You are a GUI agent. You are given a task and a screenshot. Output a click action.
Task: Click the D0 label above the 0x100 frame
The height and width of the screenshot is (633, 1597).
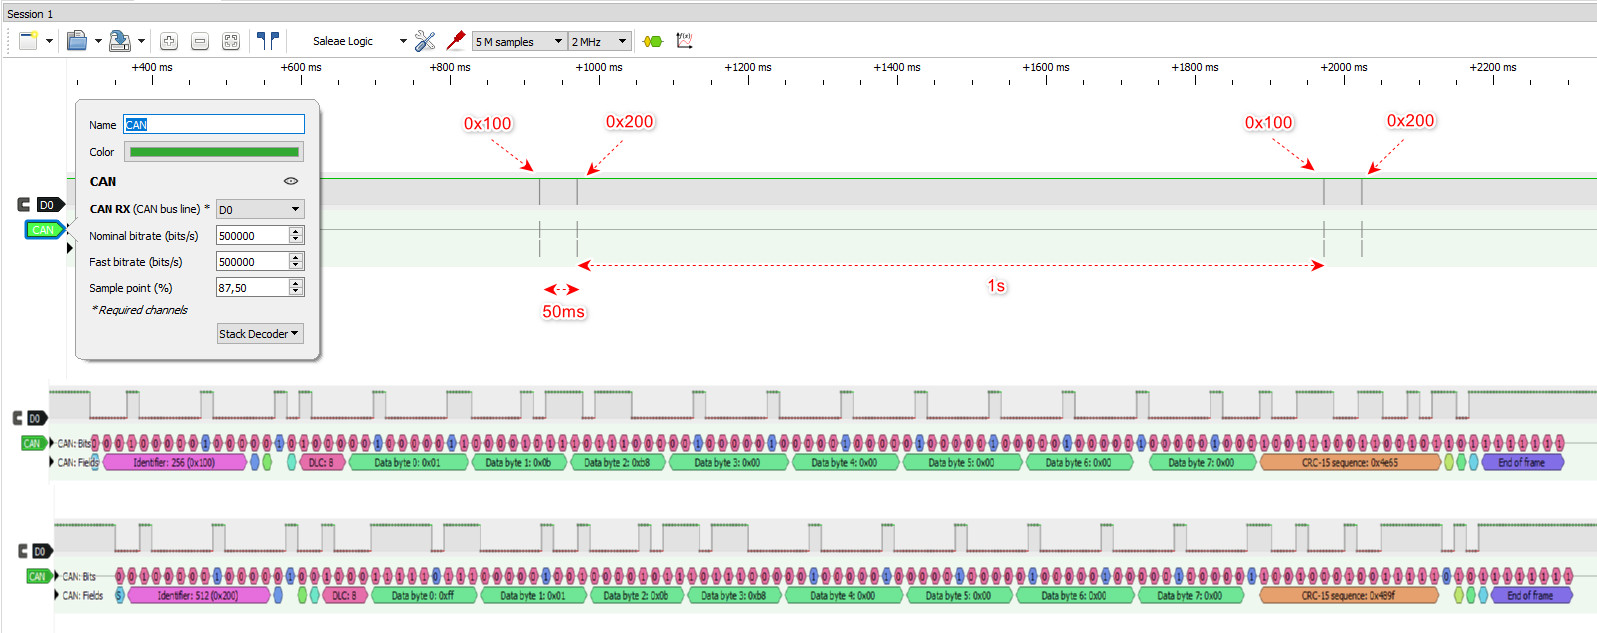(36, 418)
